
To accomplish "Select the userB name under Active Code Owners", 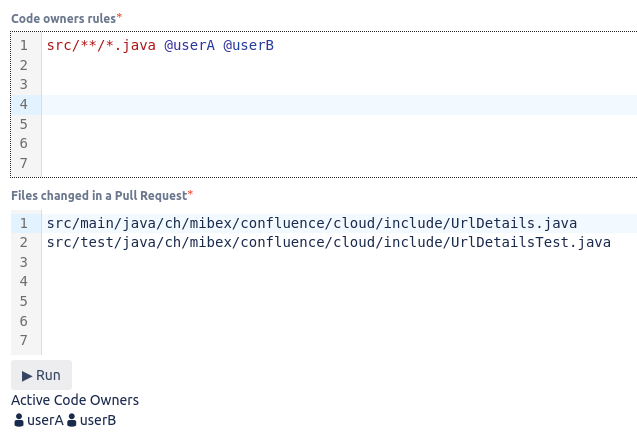I will pyautogui.click(x=98, y=421).
